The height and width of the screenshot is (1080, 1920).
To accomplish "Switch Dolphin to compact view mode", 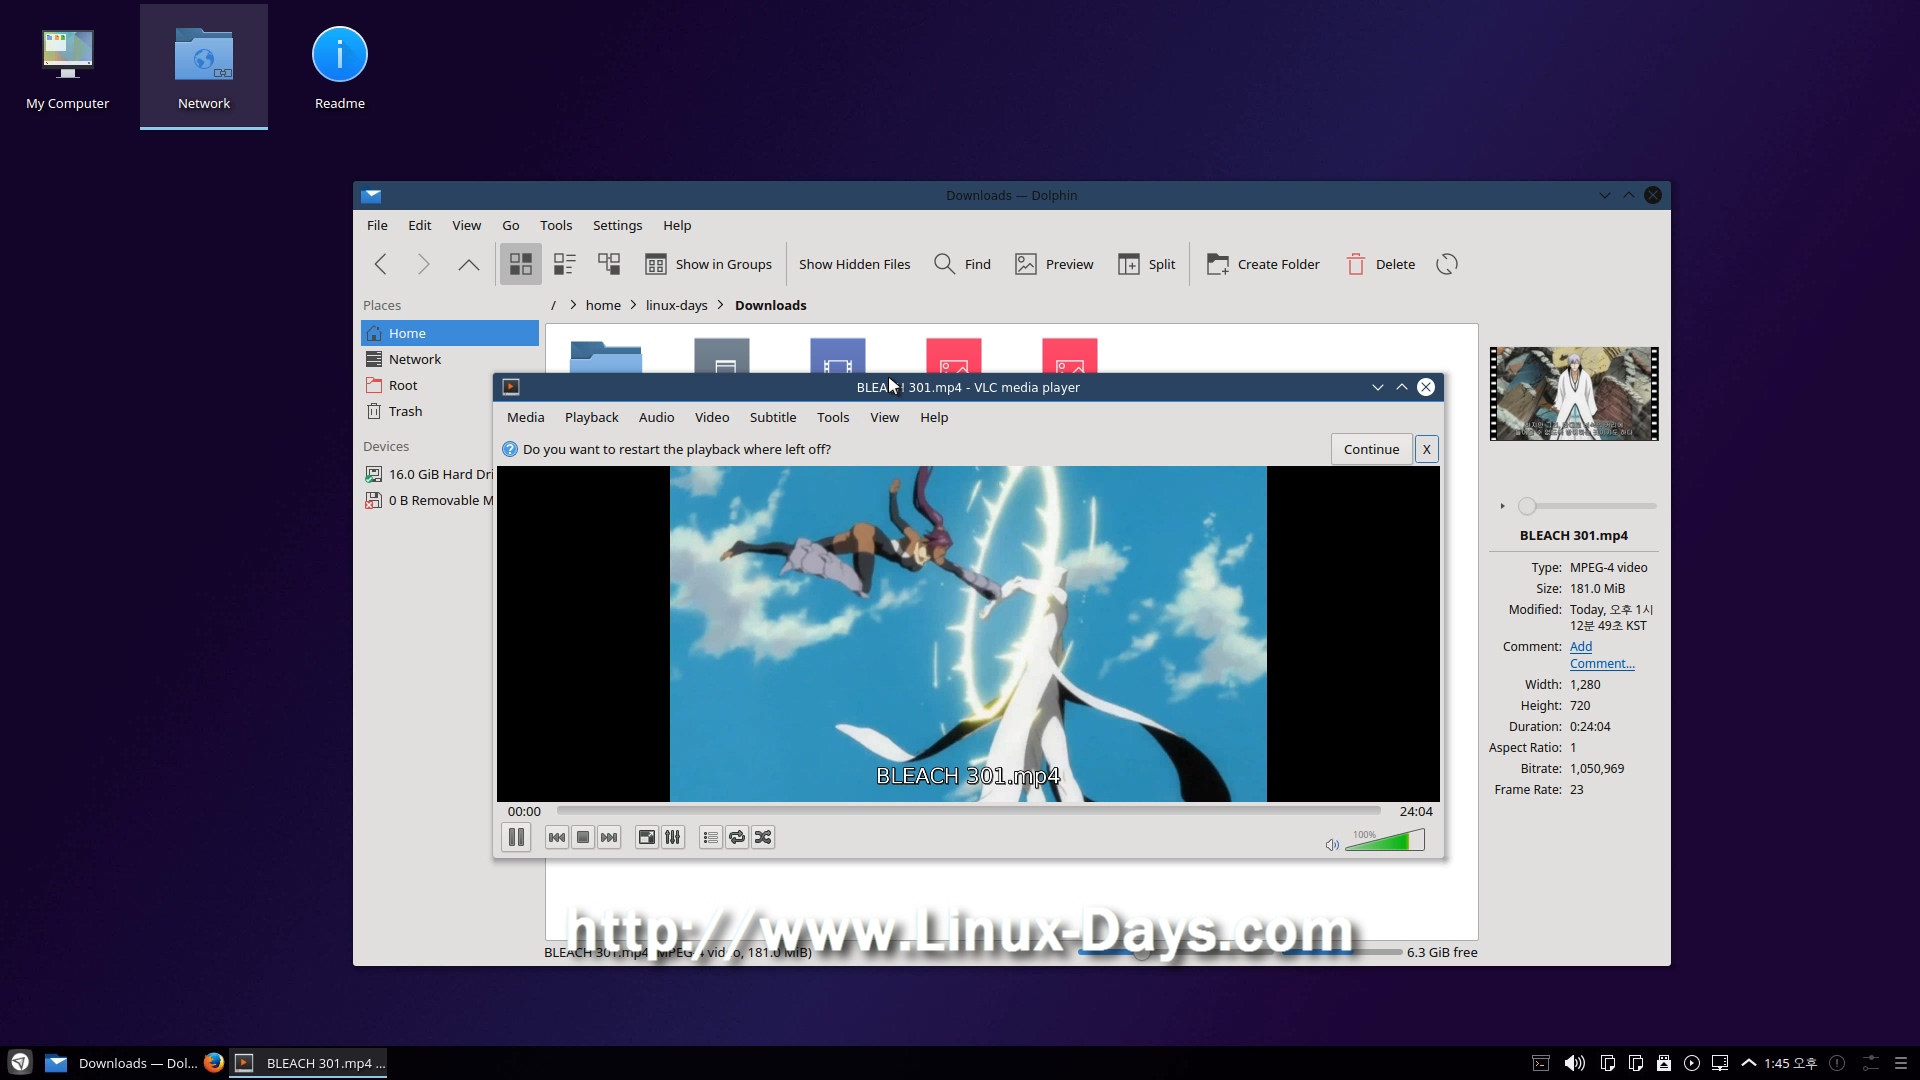I will (x=565, y=264).
